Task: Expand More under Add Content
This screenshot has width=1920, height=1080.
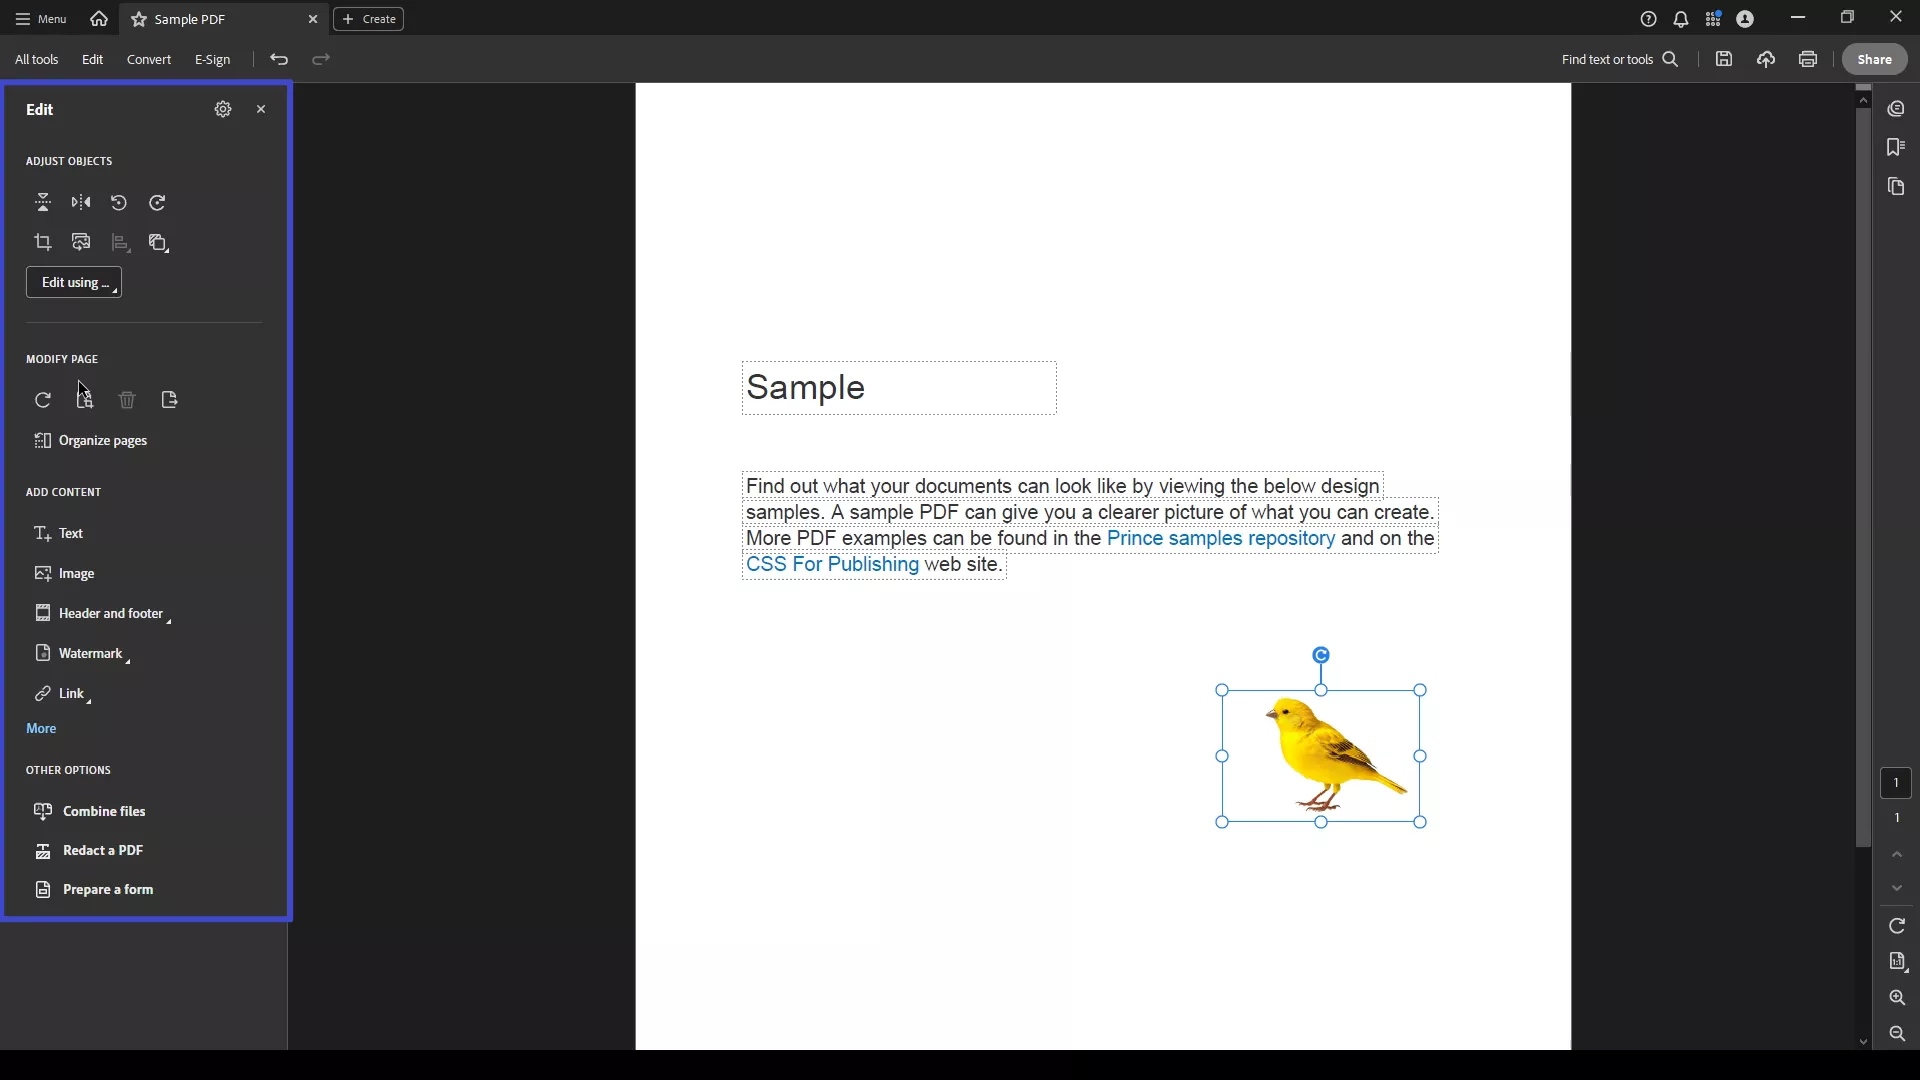Action: click(x=41, y=727)
